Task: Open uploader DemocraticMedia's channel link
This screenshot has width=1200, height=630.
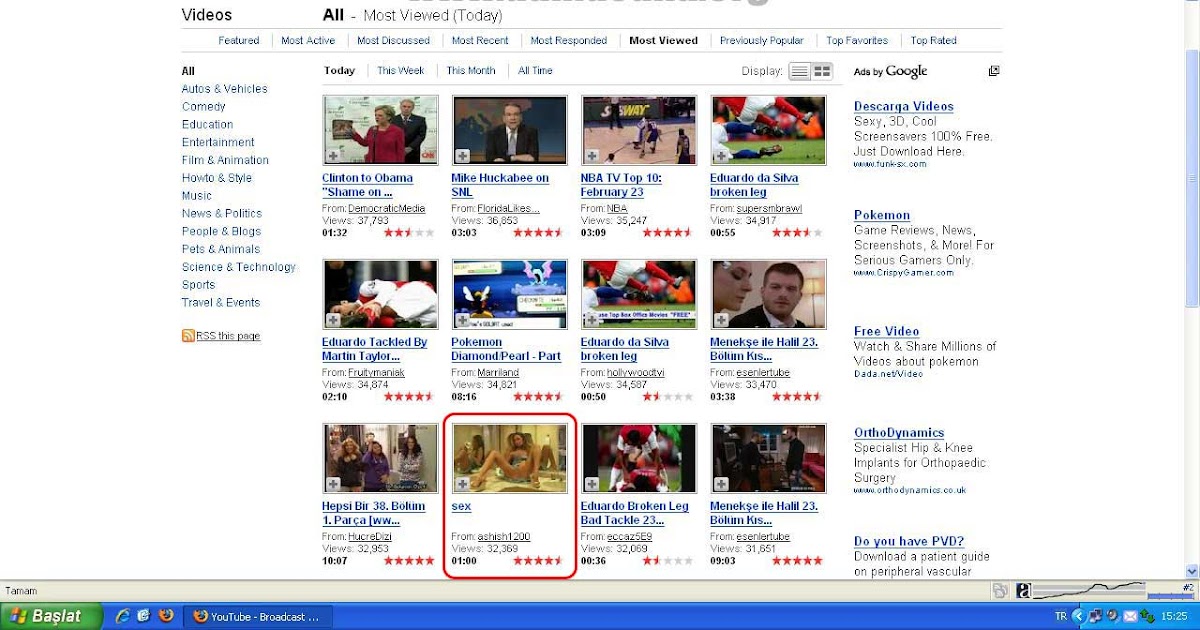Action: tap(386, 209)
